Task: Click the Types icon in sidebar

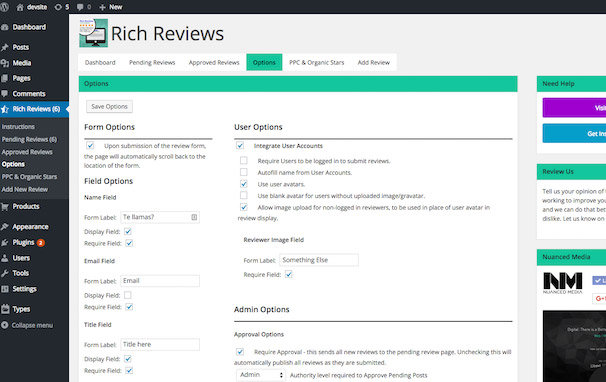Action: (5, 309)
